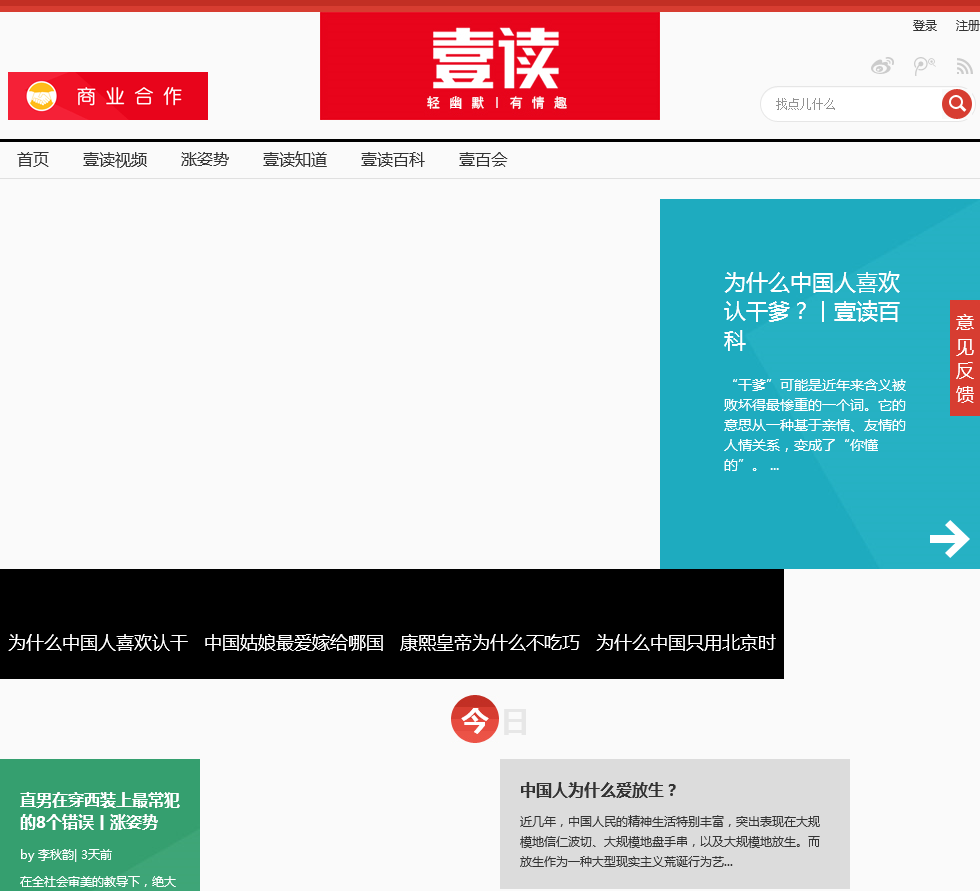Open the 壹读视频 menu item
Image resolution: width=980 pixels, height=891 pixels.
coord(115,160)
